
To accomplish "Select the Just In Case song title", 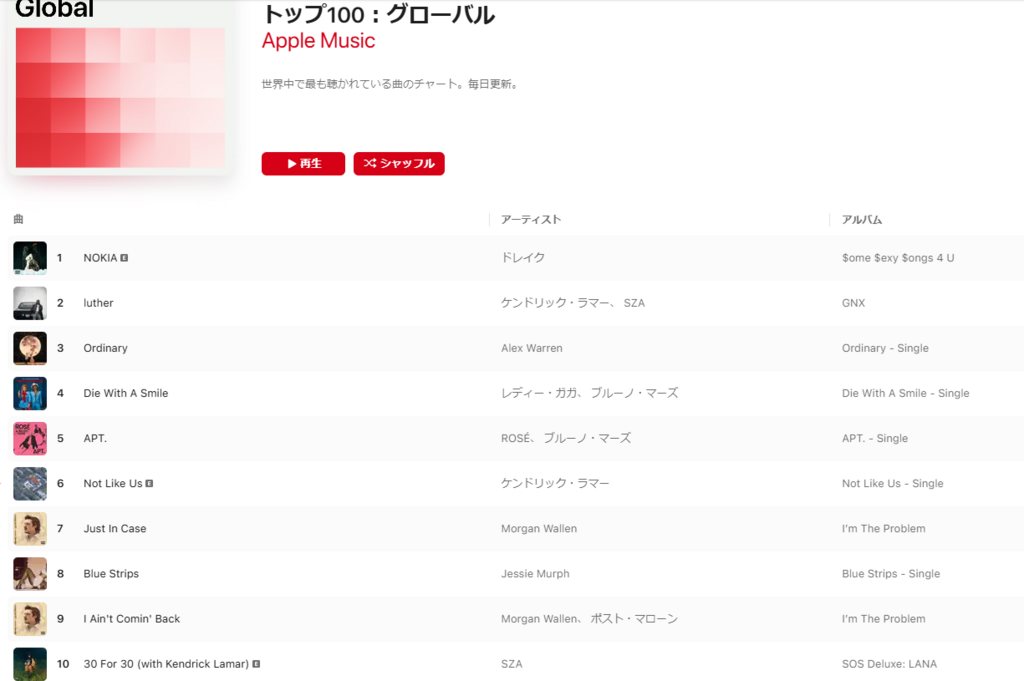I will [x=115, y=528].
